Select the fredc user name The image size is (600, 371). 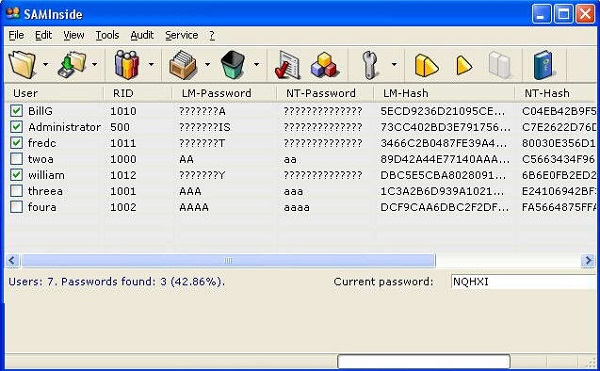click(42, 143)
